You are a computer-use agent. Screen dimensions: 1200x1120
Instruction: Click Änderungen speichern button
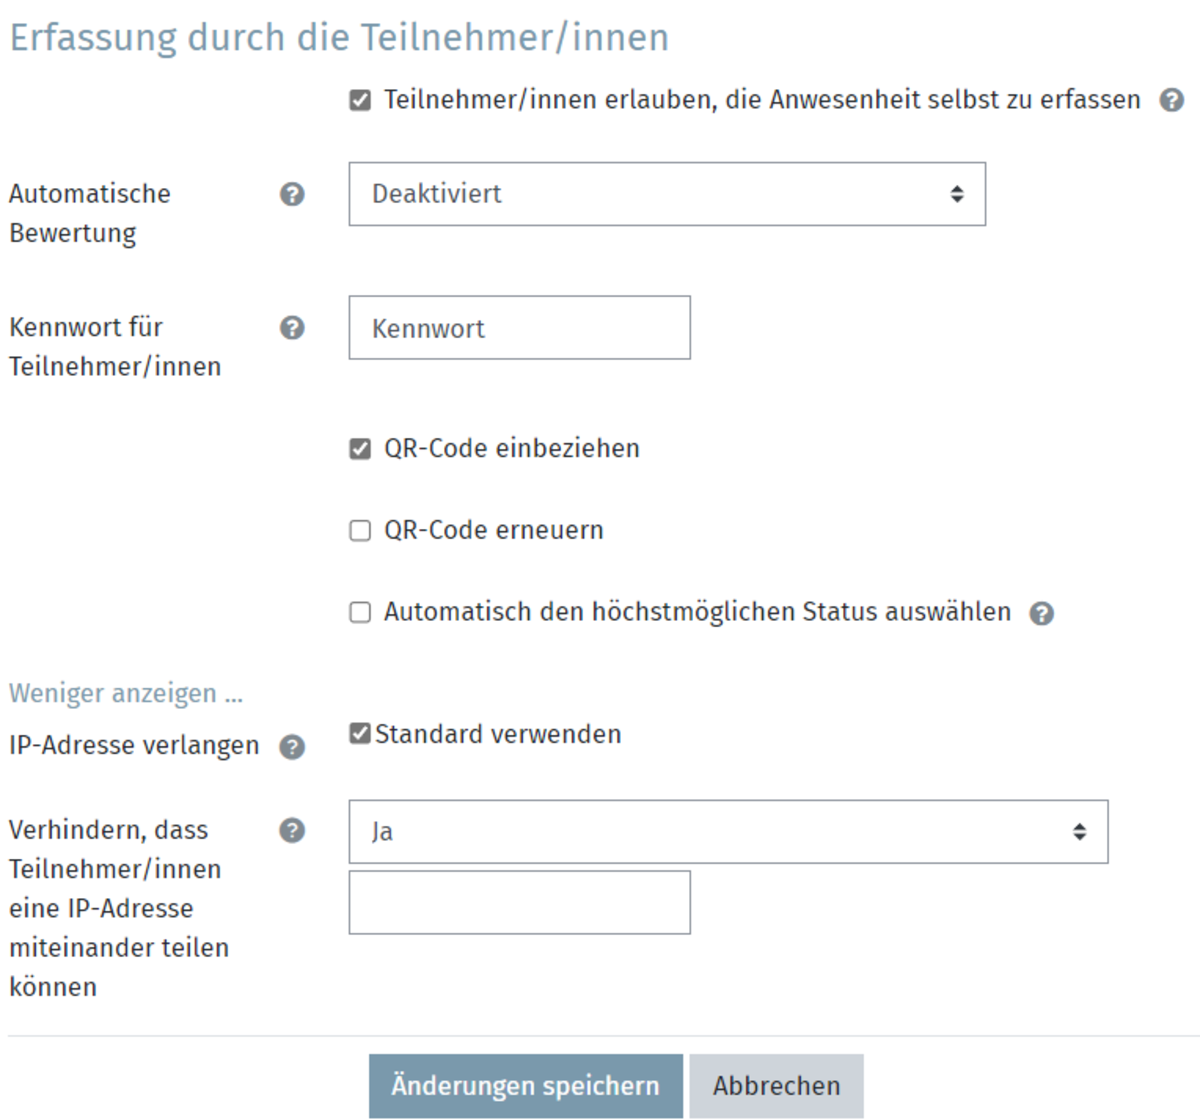coord(525,1086)
